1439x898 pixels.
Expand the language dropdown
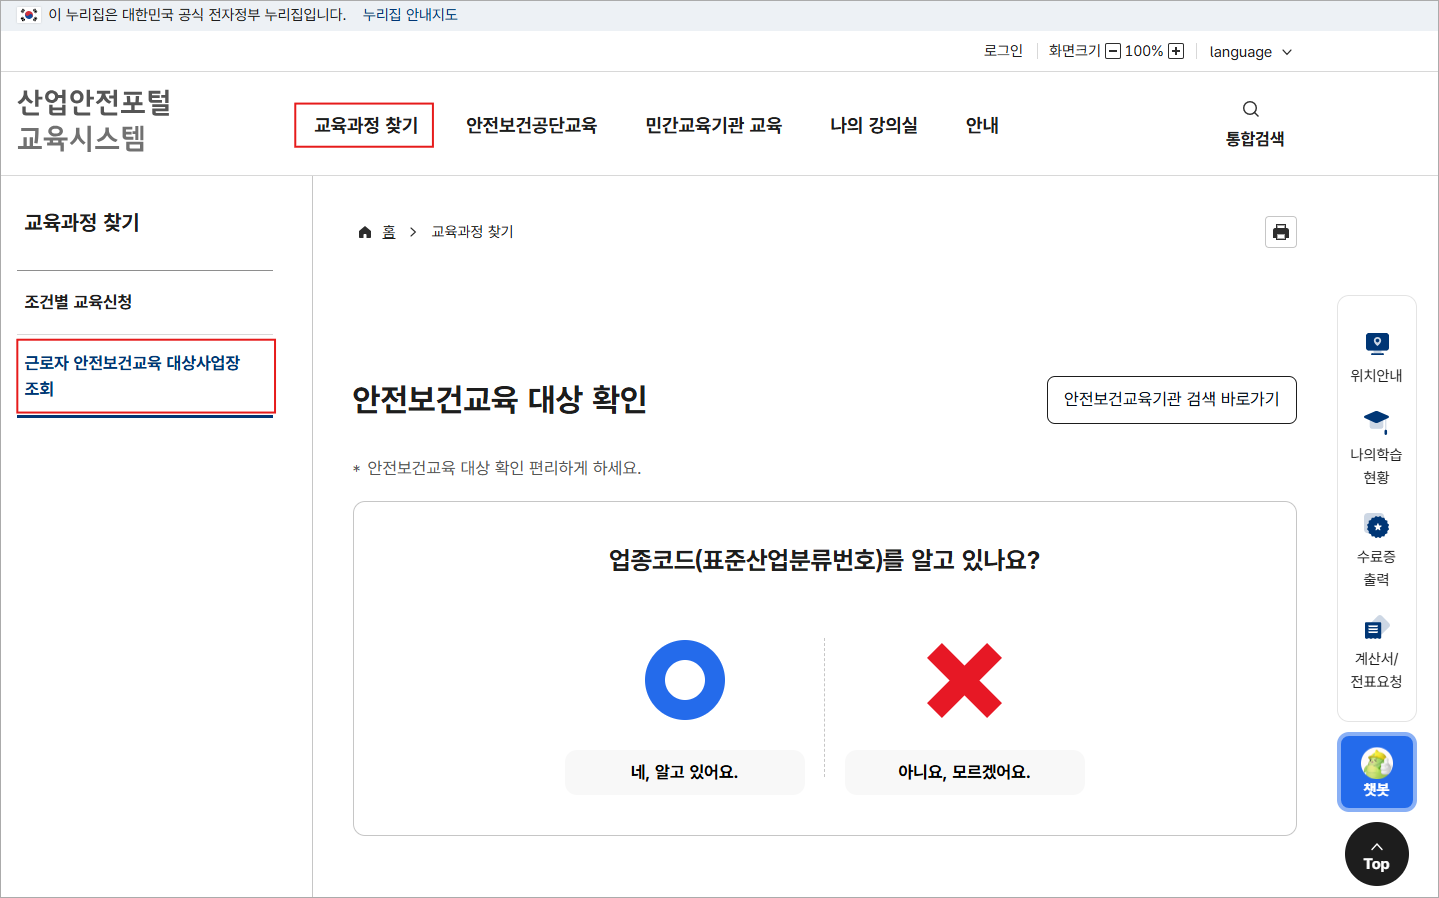point(1250,52)
